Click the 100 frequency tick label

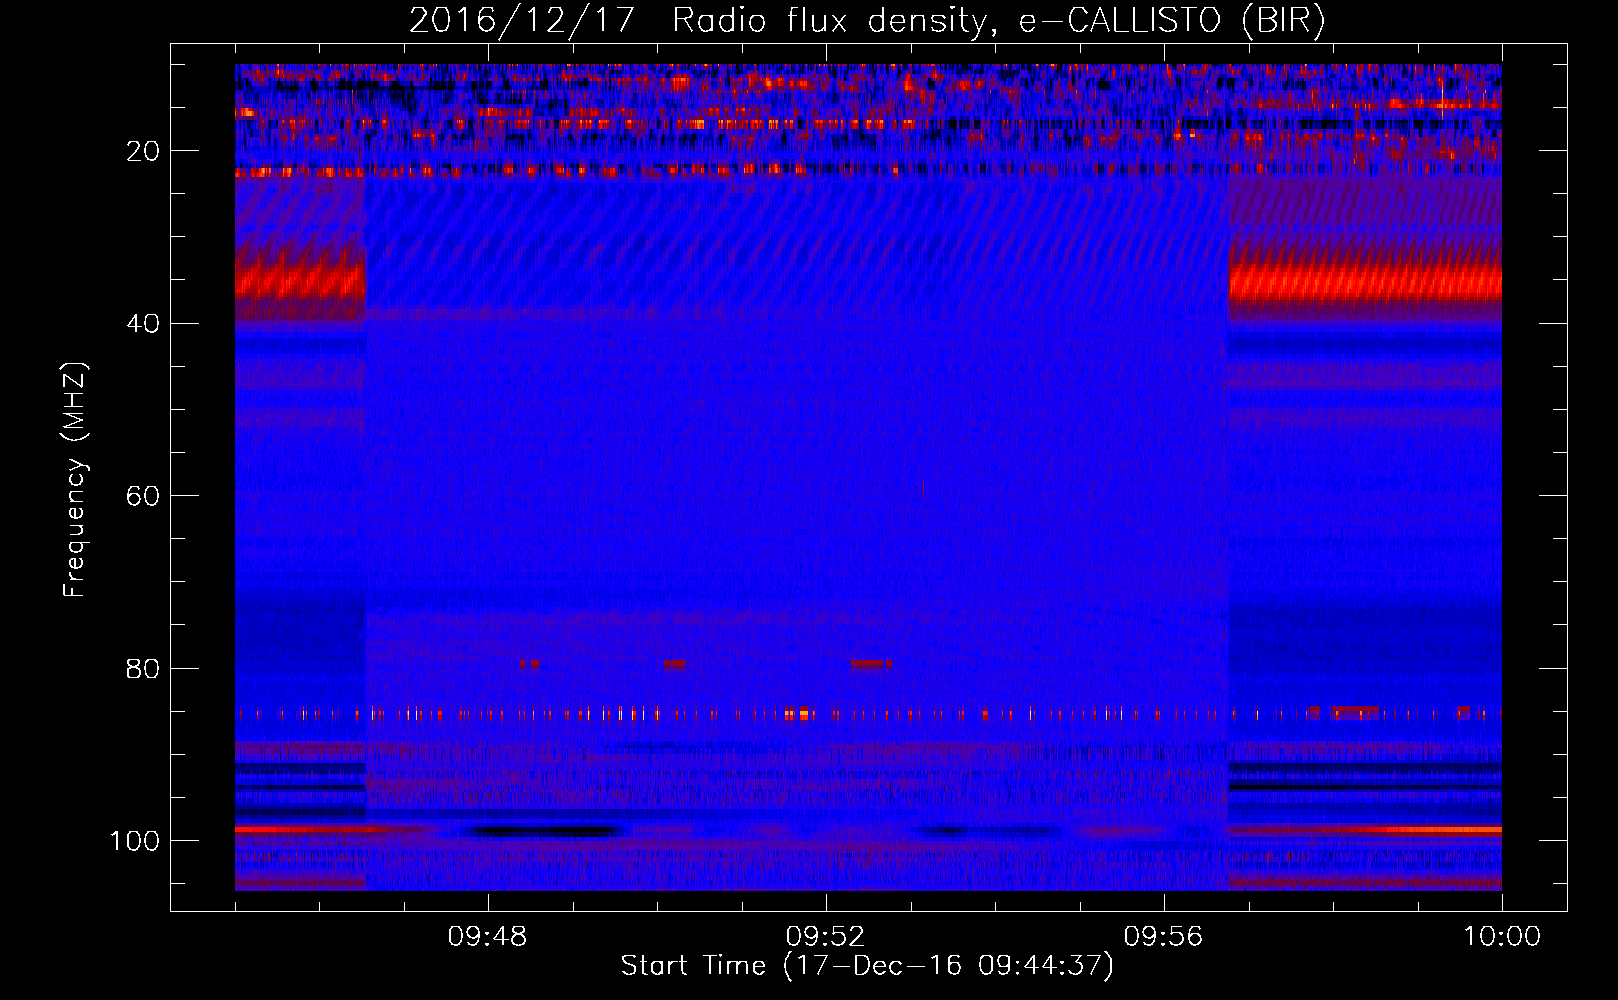135,841
